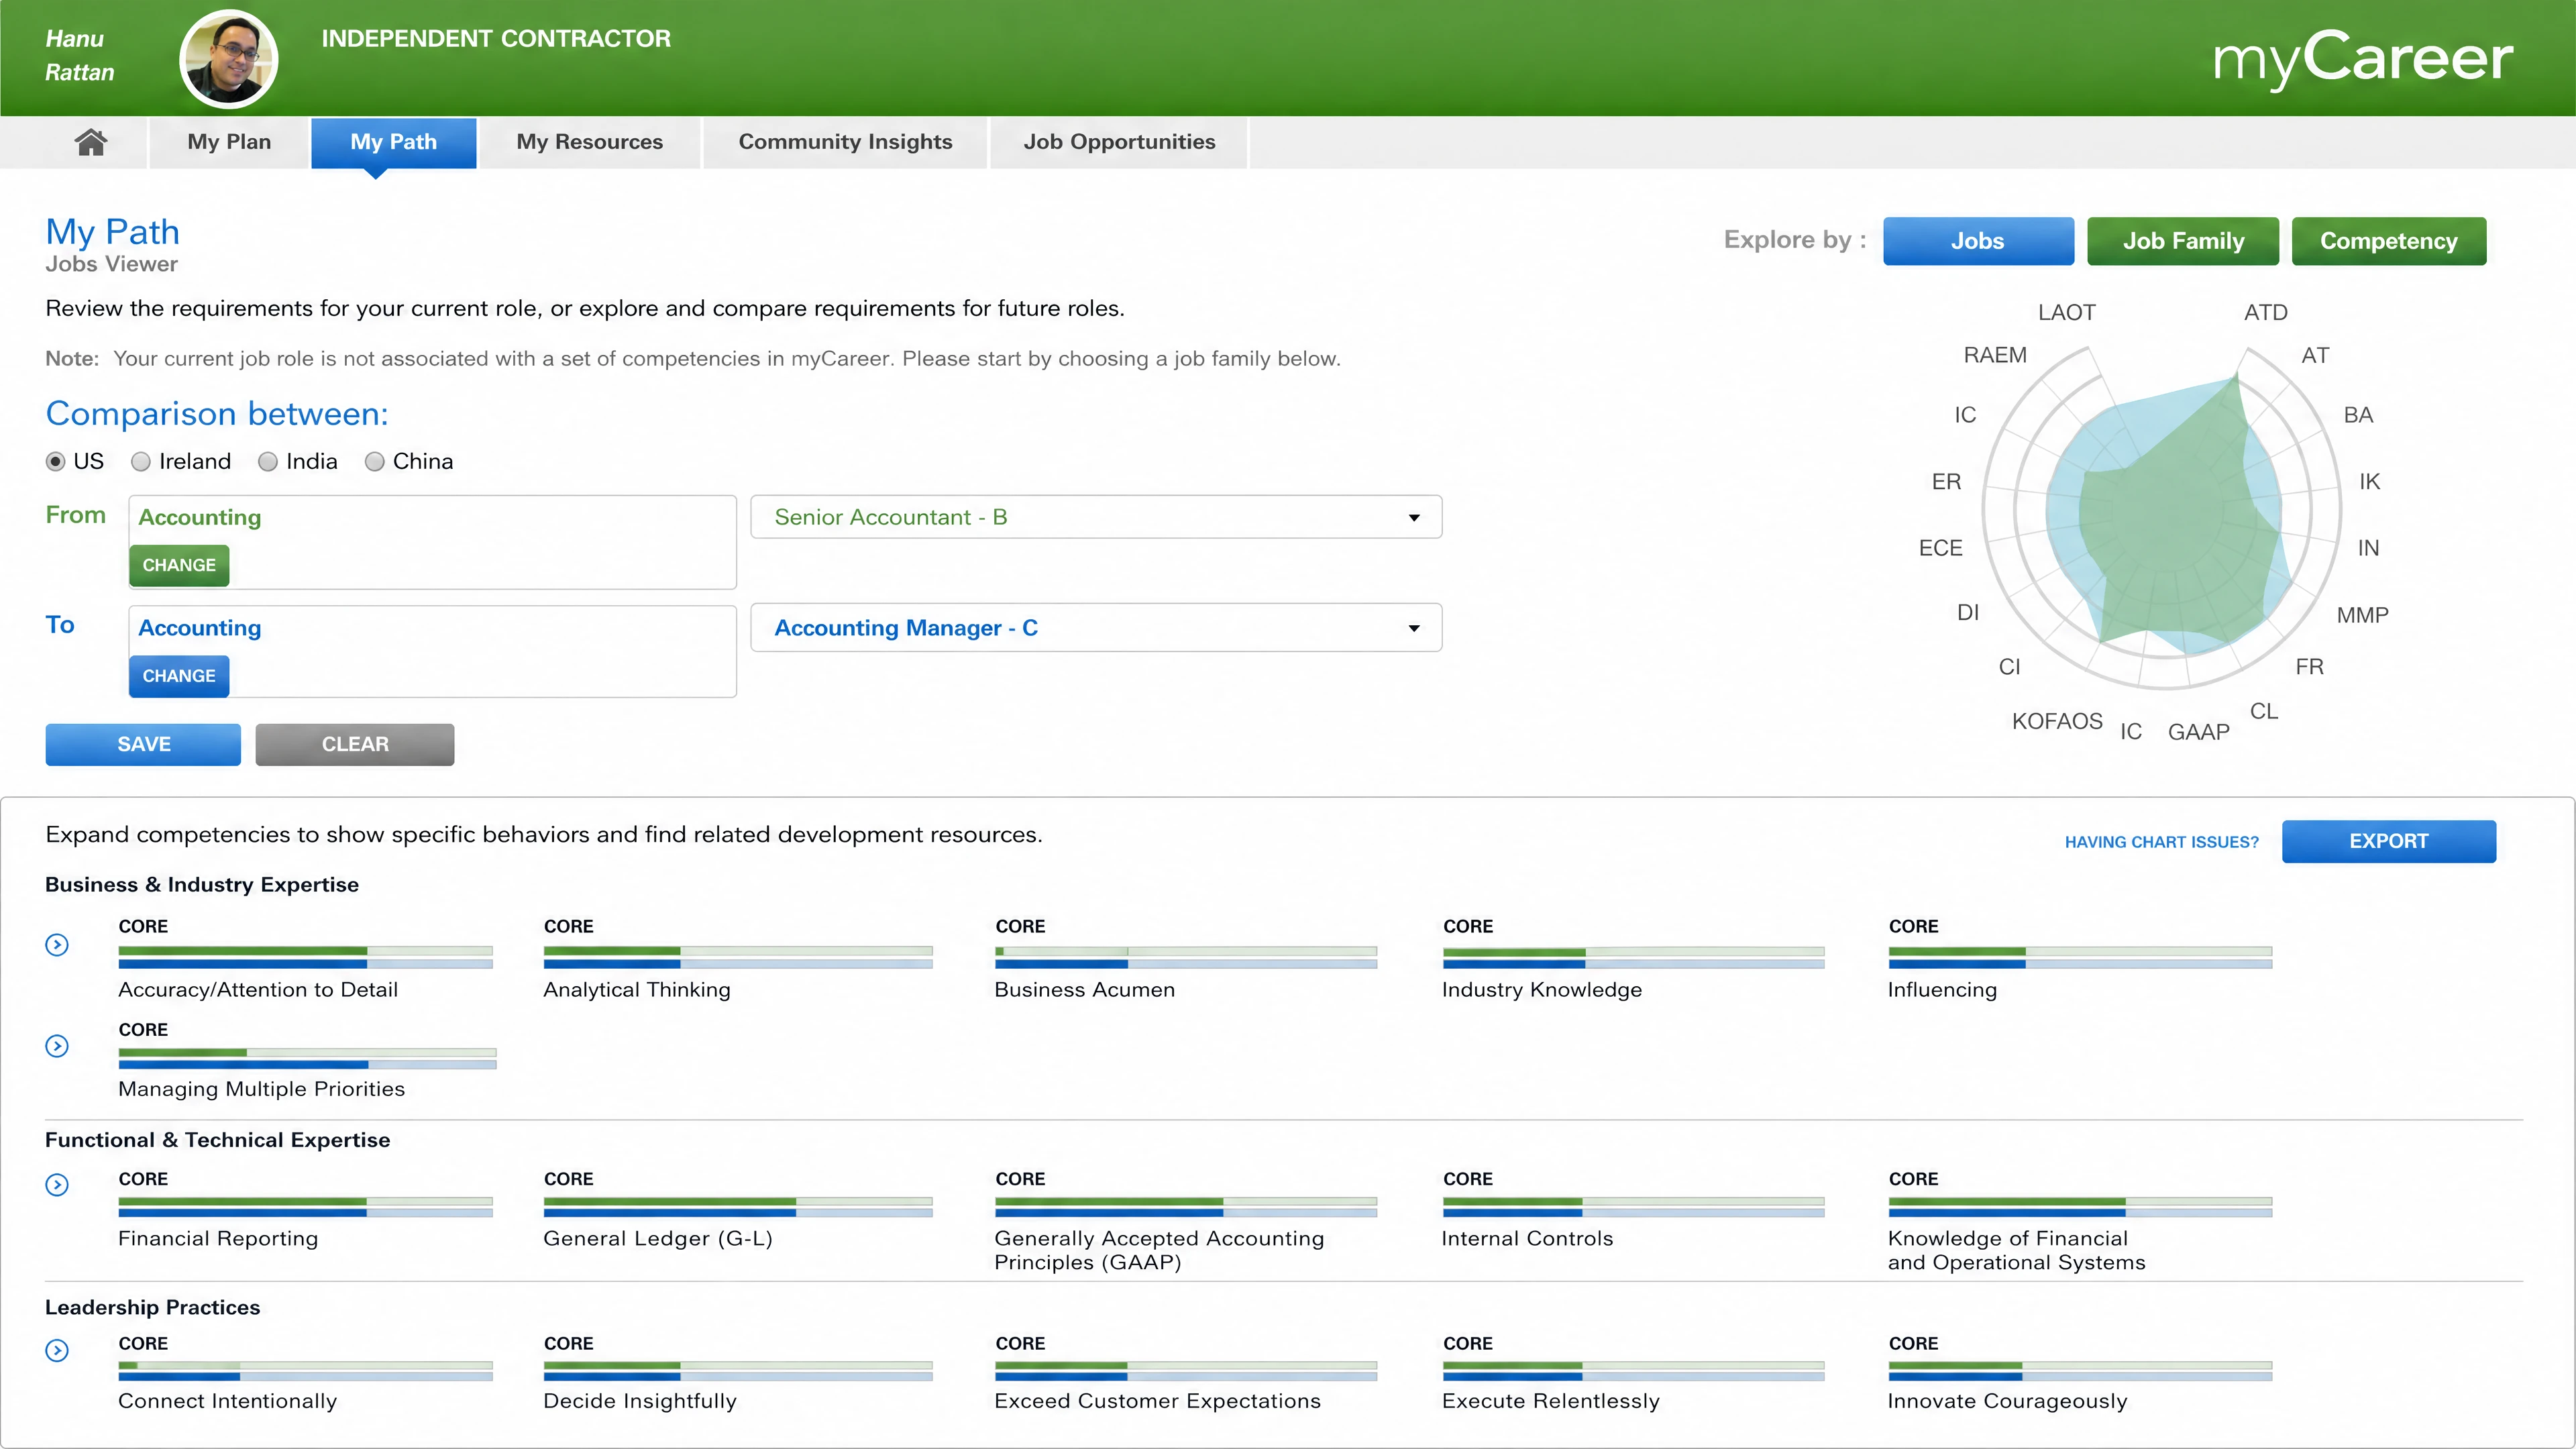2576x1449 pixels.
Task: Click the Analytical Thinking competency label
Action: (637, 990)
